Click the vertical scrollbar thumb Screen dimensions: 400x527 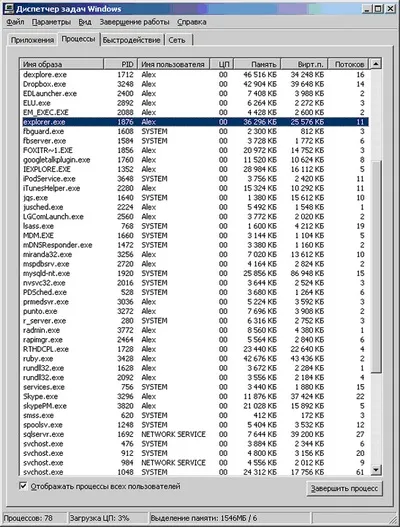[376, 266]
